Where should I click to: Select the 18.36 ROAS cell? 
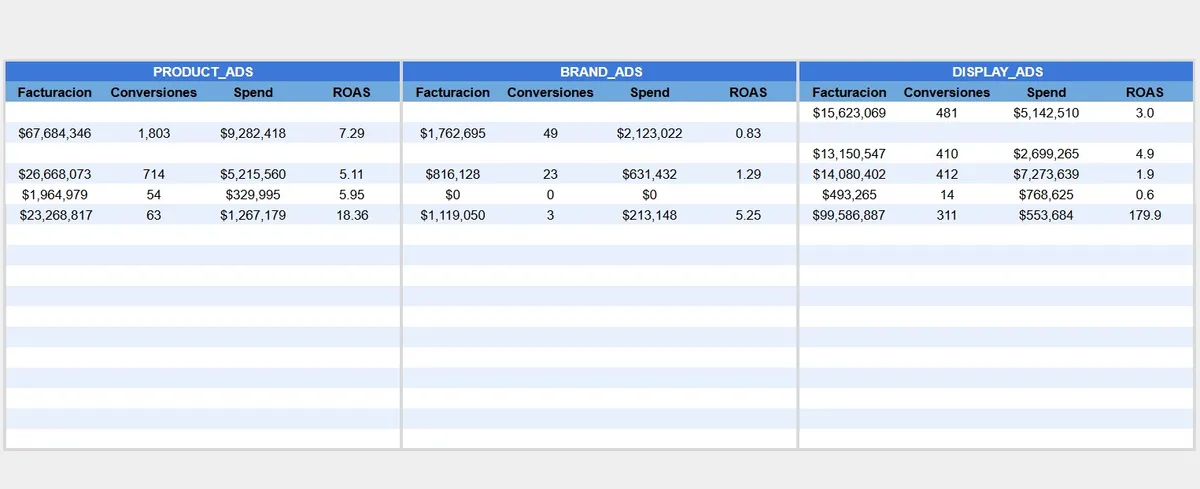point(352,215)
